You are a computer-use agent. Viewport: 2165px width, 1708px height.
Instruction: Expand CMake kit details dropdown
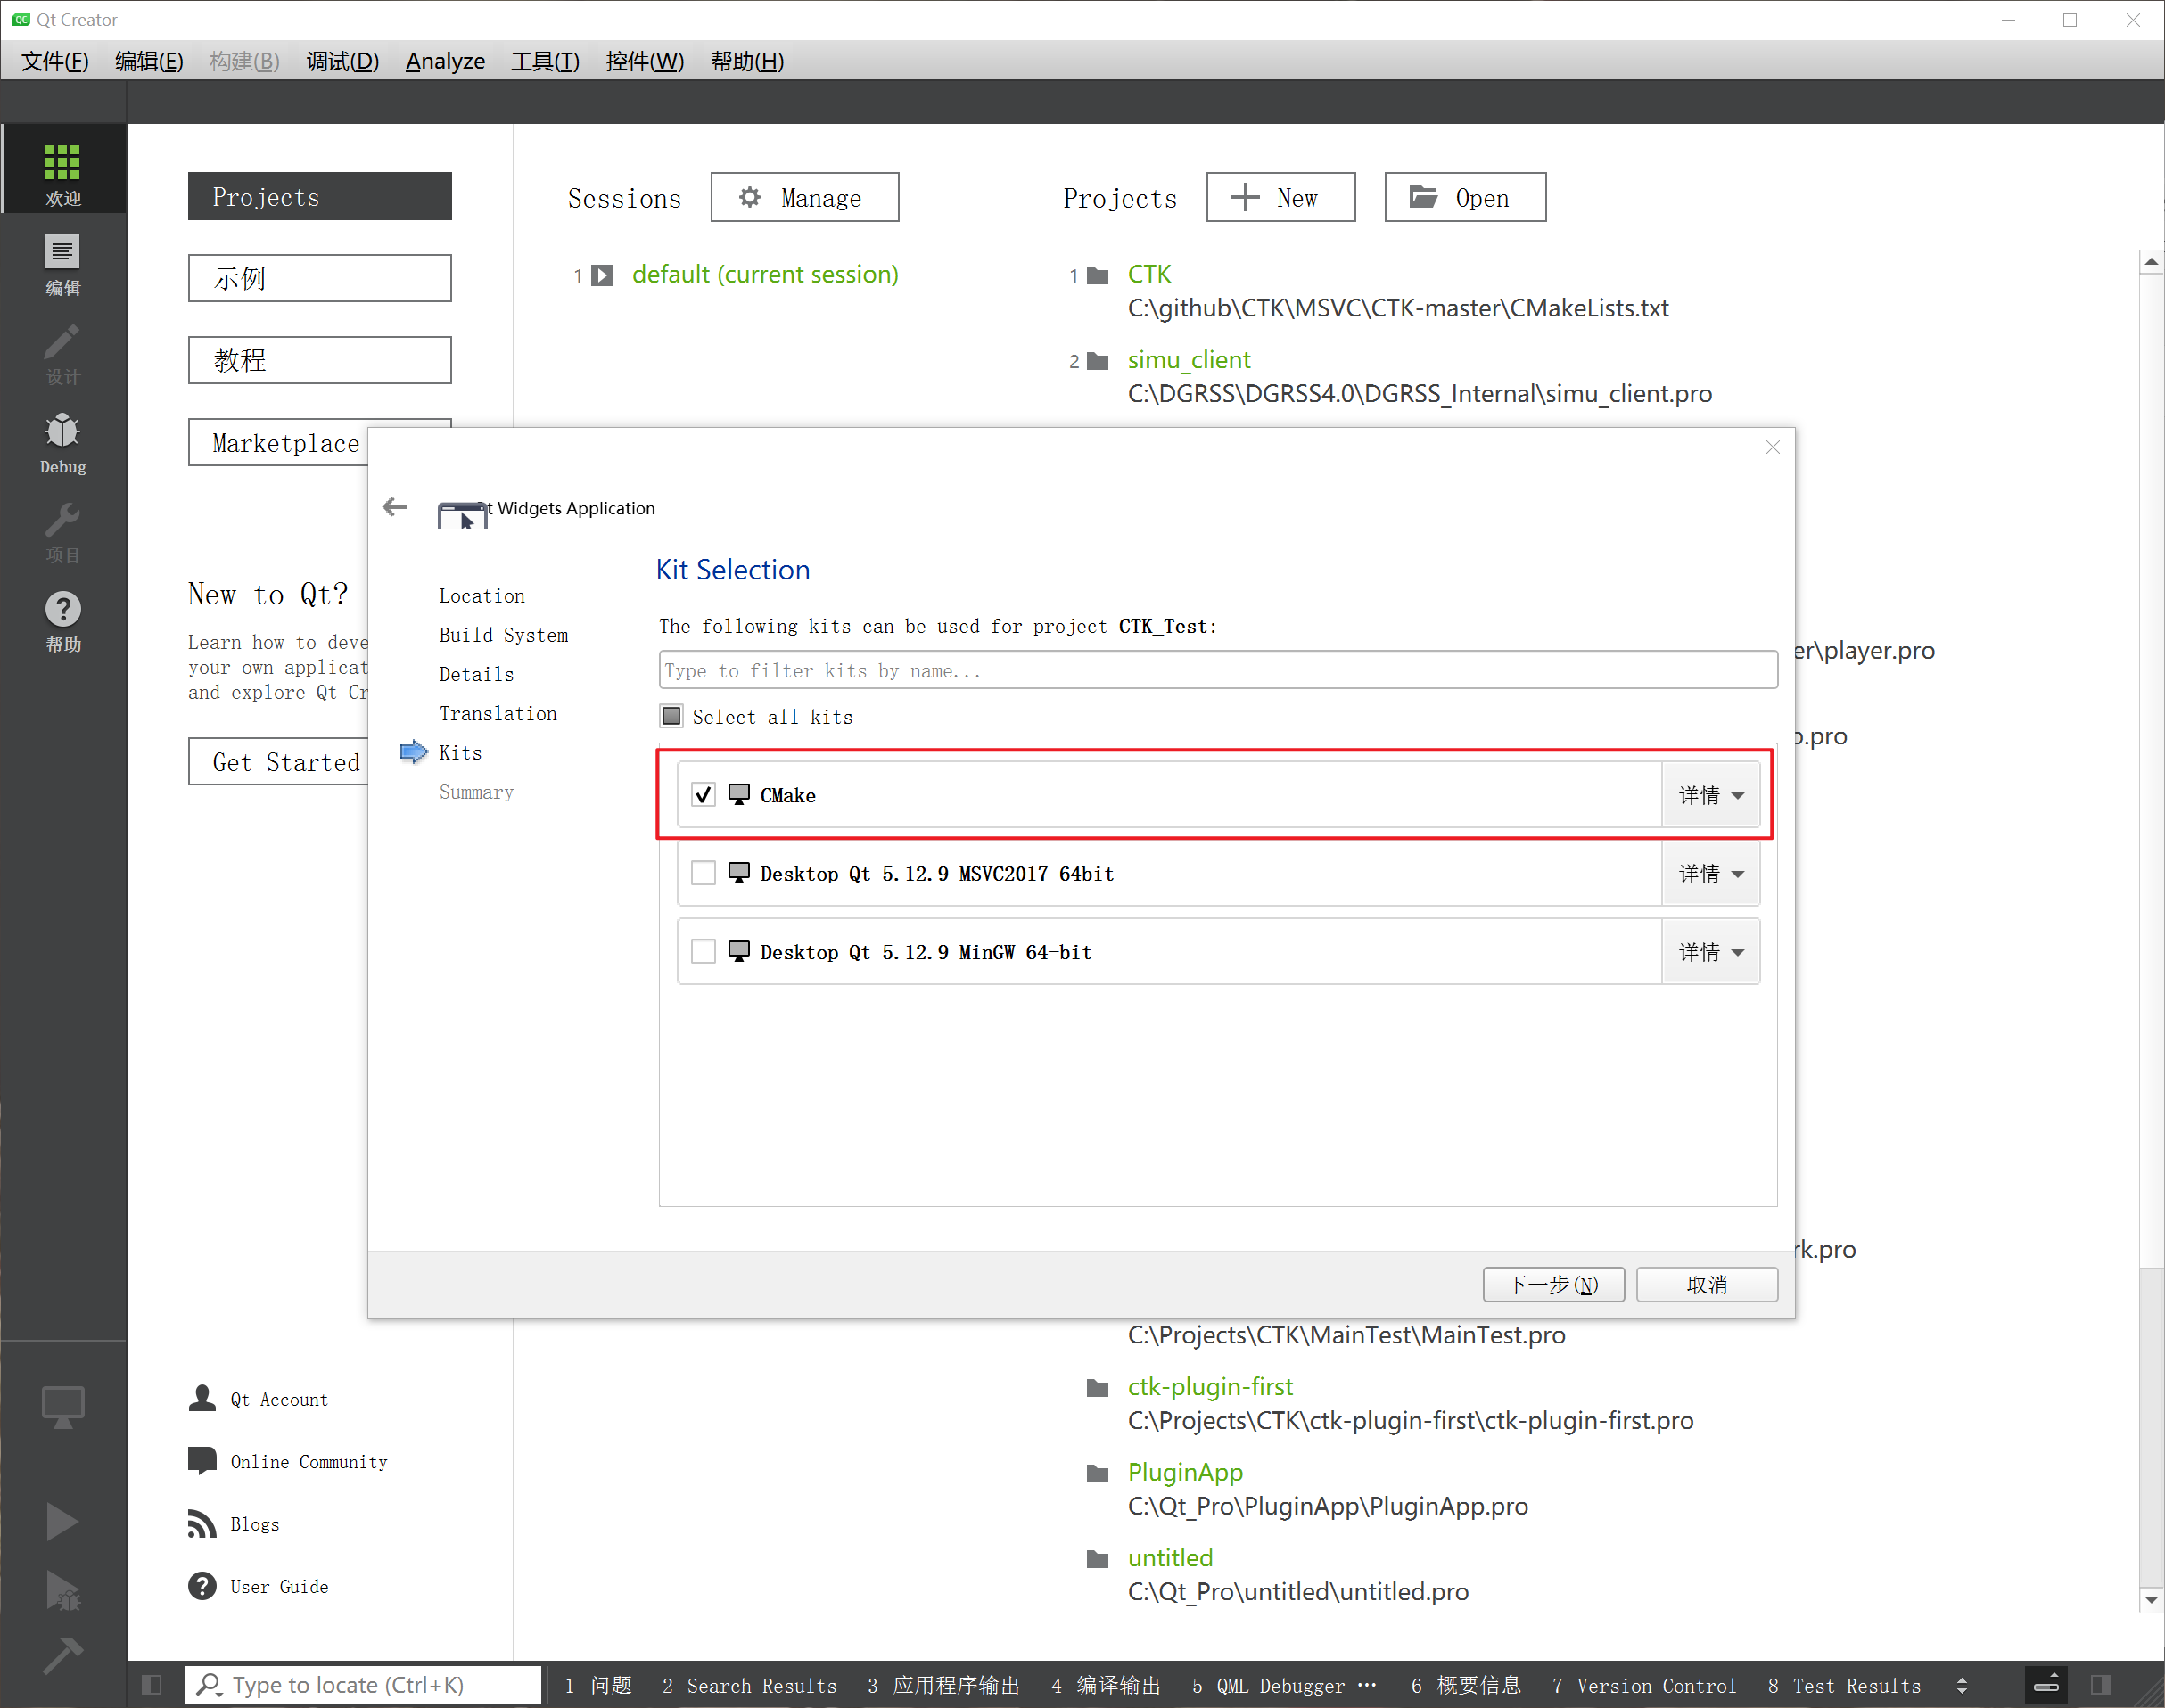point(1710,795)
